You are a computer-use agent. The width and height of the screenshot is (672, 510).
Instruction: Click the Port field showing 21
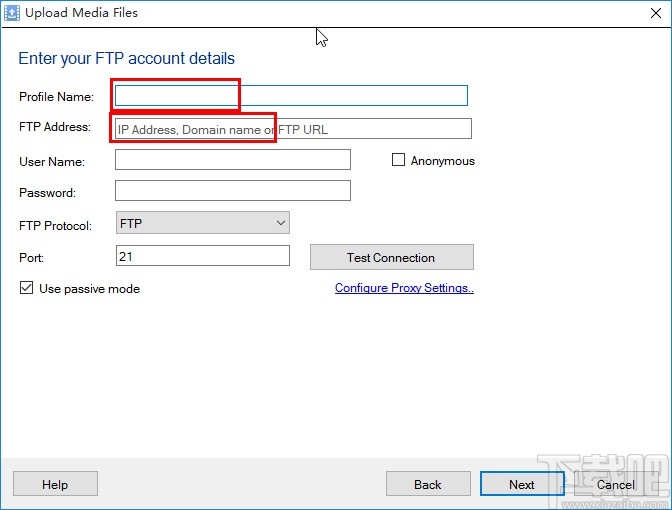point(202,256)
